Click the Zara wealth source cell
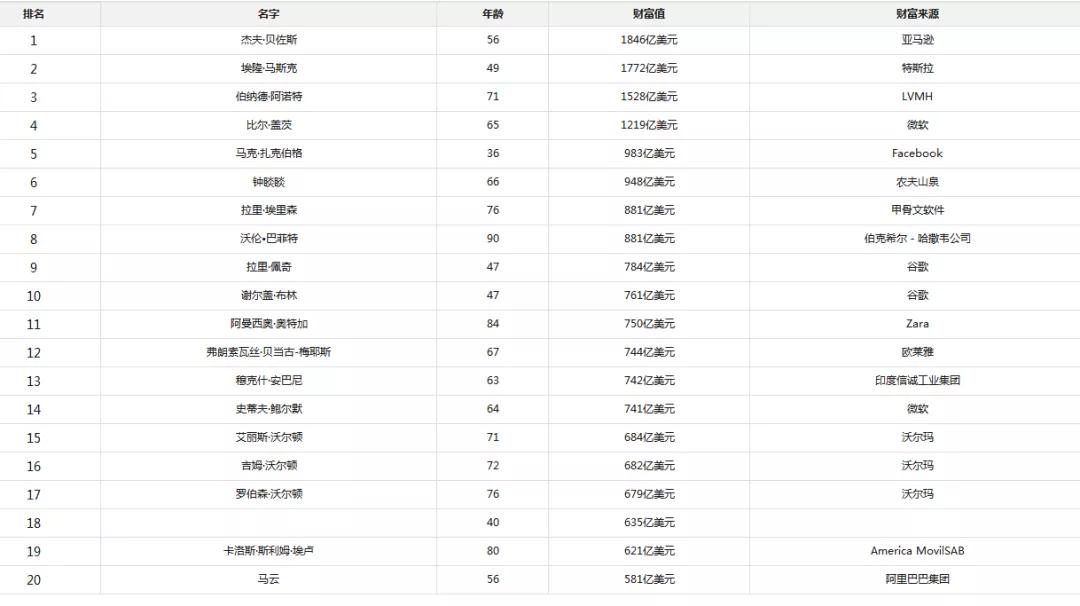Viewport: 1080px width, 606px height. point(917,324)
